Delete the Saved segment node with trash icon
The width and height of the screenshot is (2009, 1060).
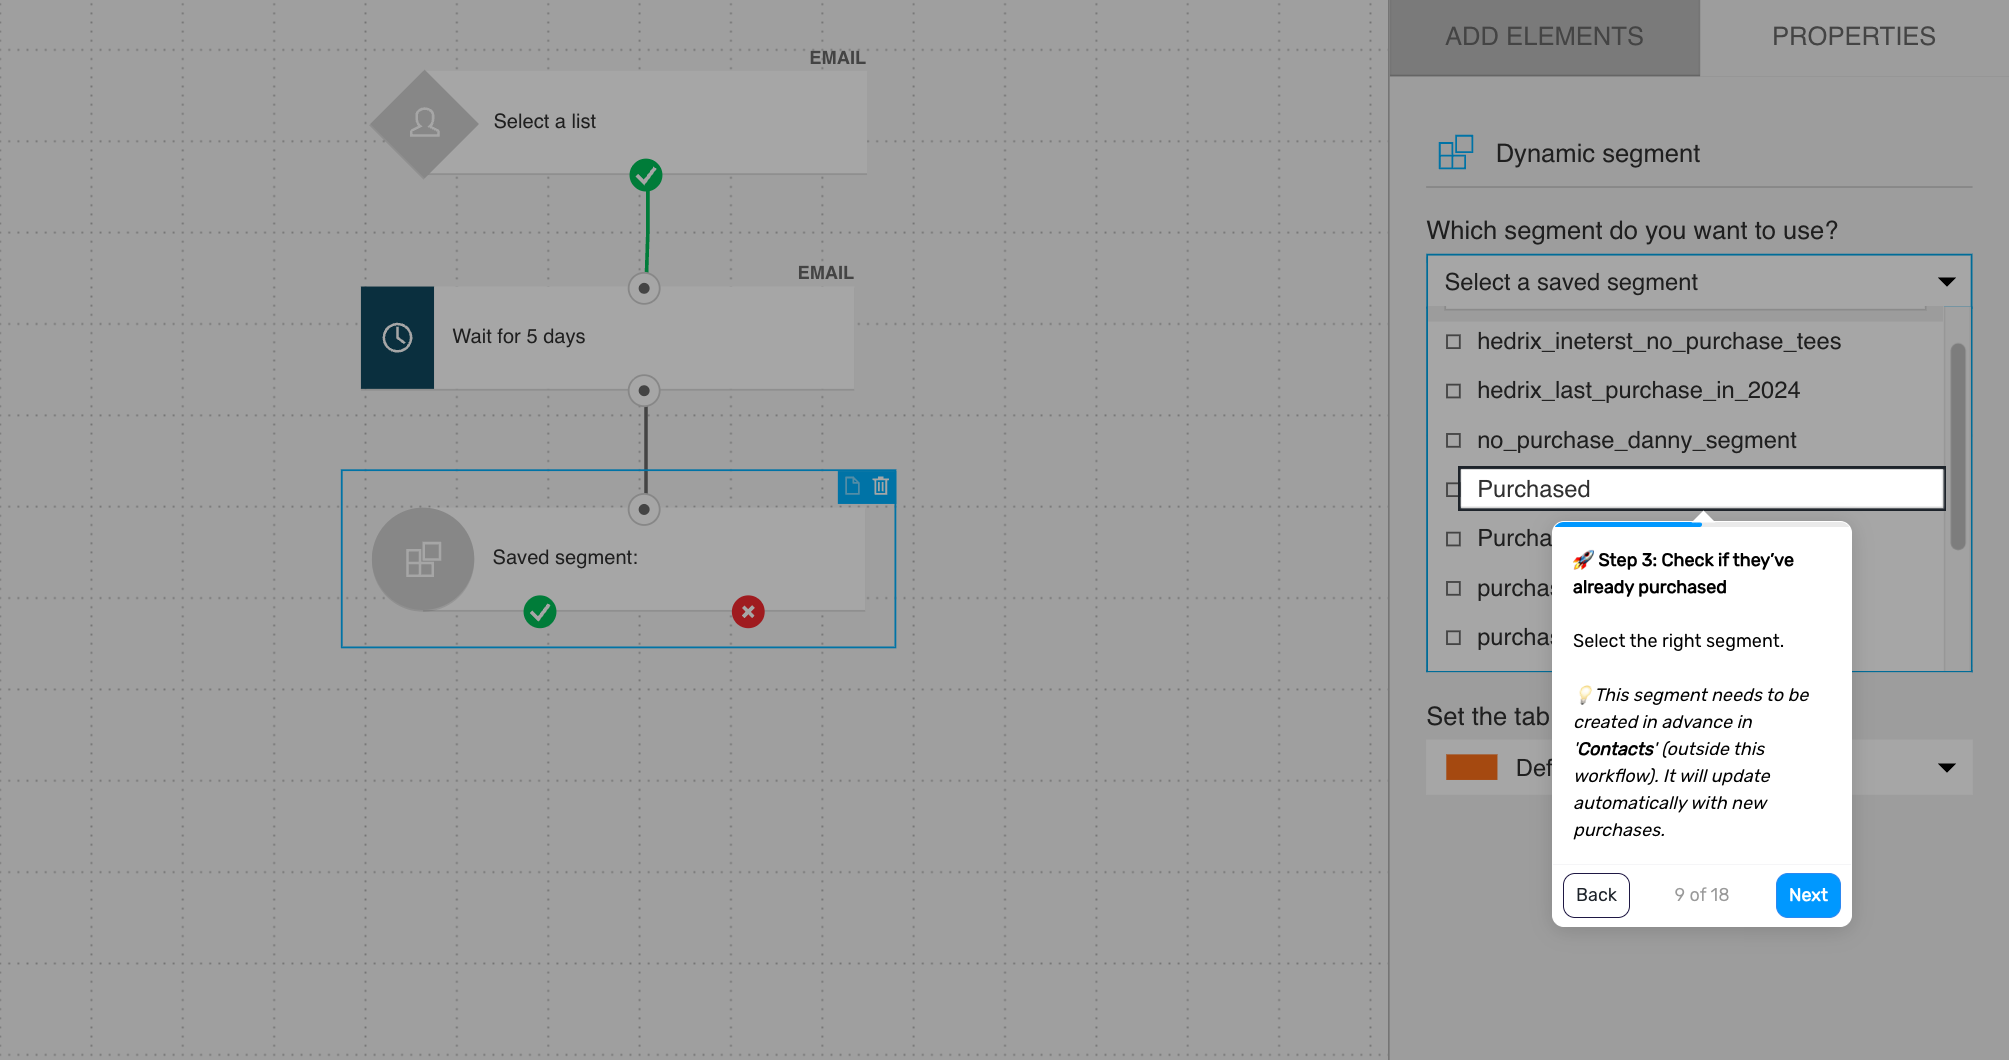coord(881,486)
